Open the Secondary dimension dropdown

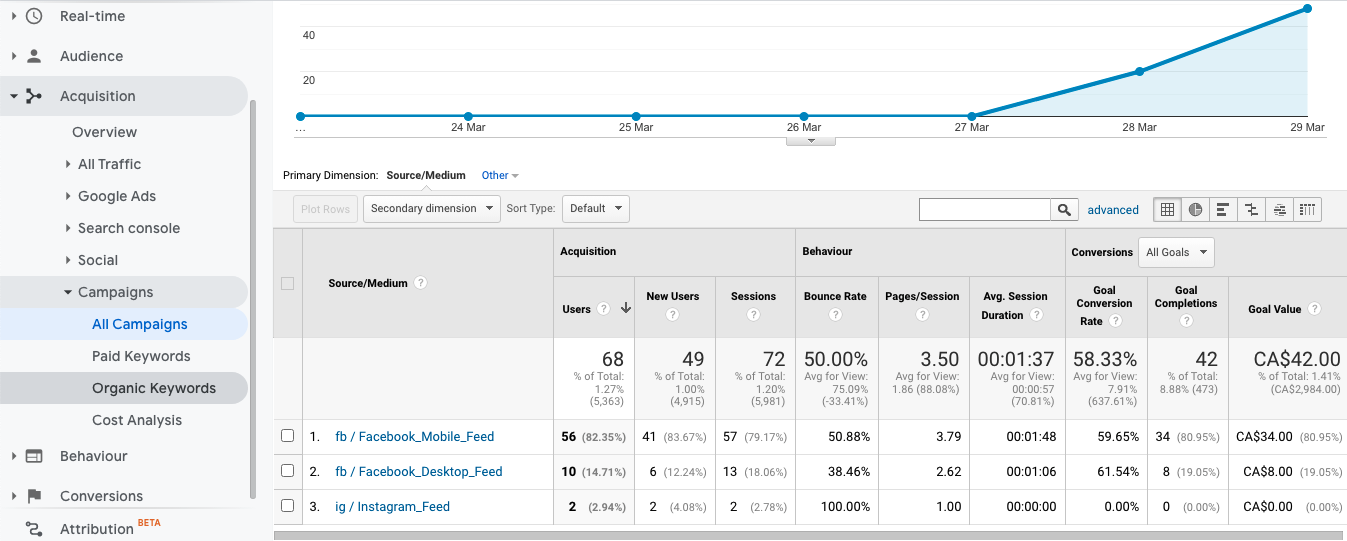pos(432,208)
